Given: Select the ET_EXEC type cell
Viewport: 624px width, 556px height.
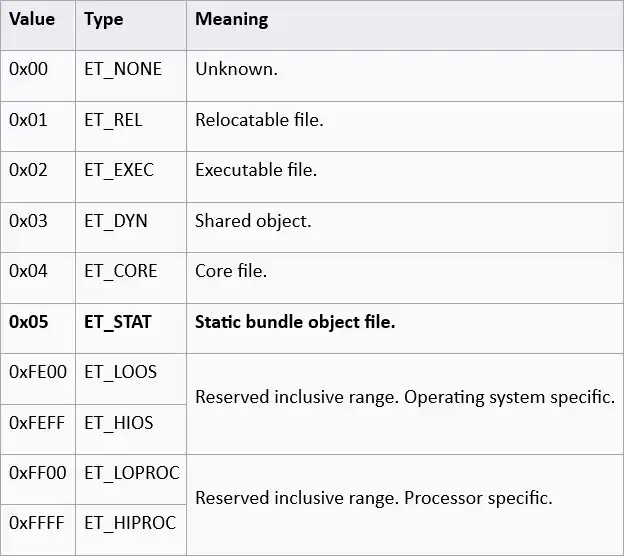Looking at the screenshot, I should click(x=131, y=177).
